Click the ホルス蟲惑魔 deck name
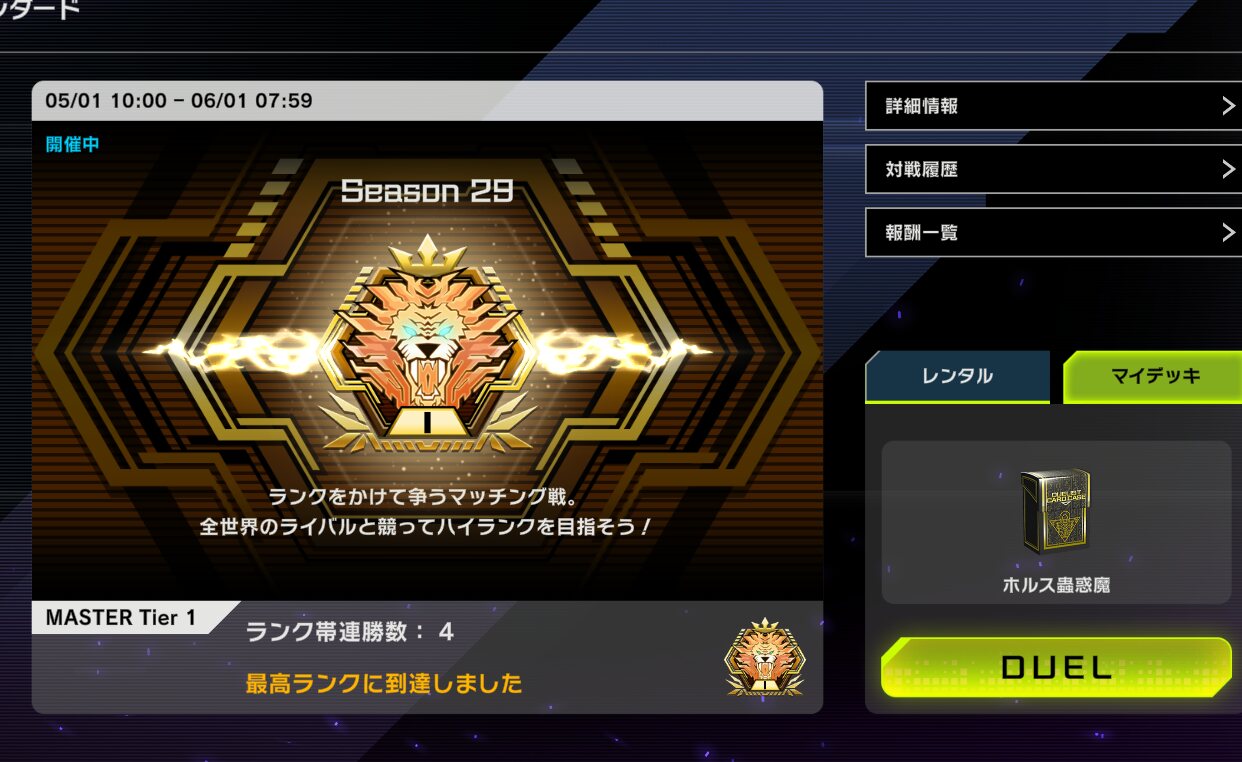This screenshot has width=1242, height=762. (1056, 585)
